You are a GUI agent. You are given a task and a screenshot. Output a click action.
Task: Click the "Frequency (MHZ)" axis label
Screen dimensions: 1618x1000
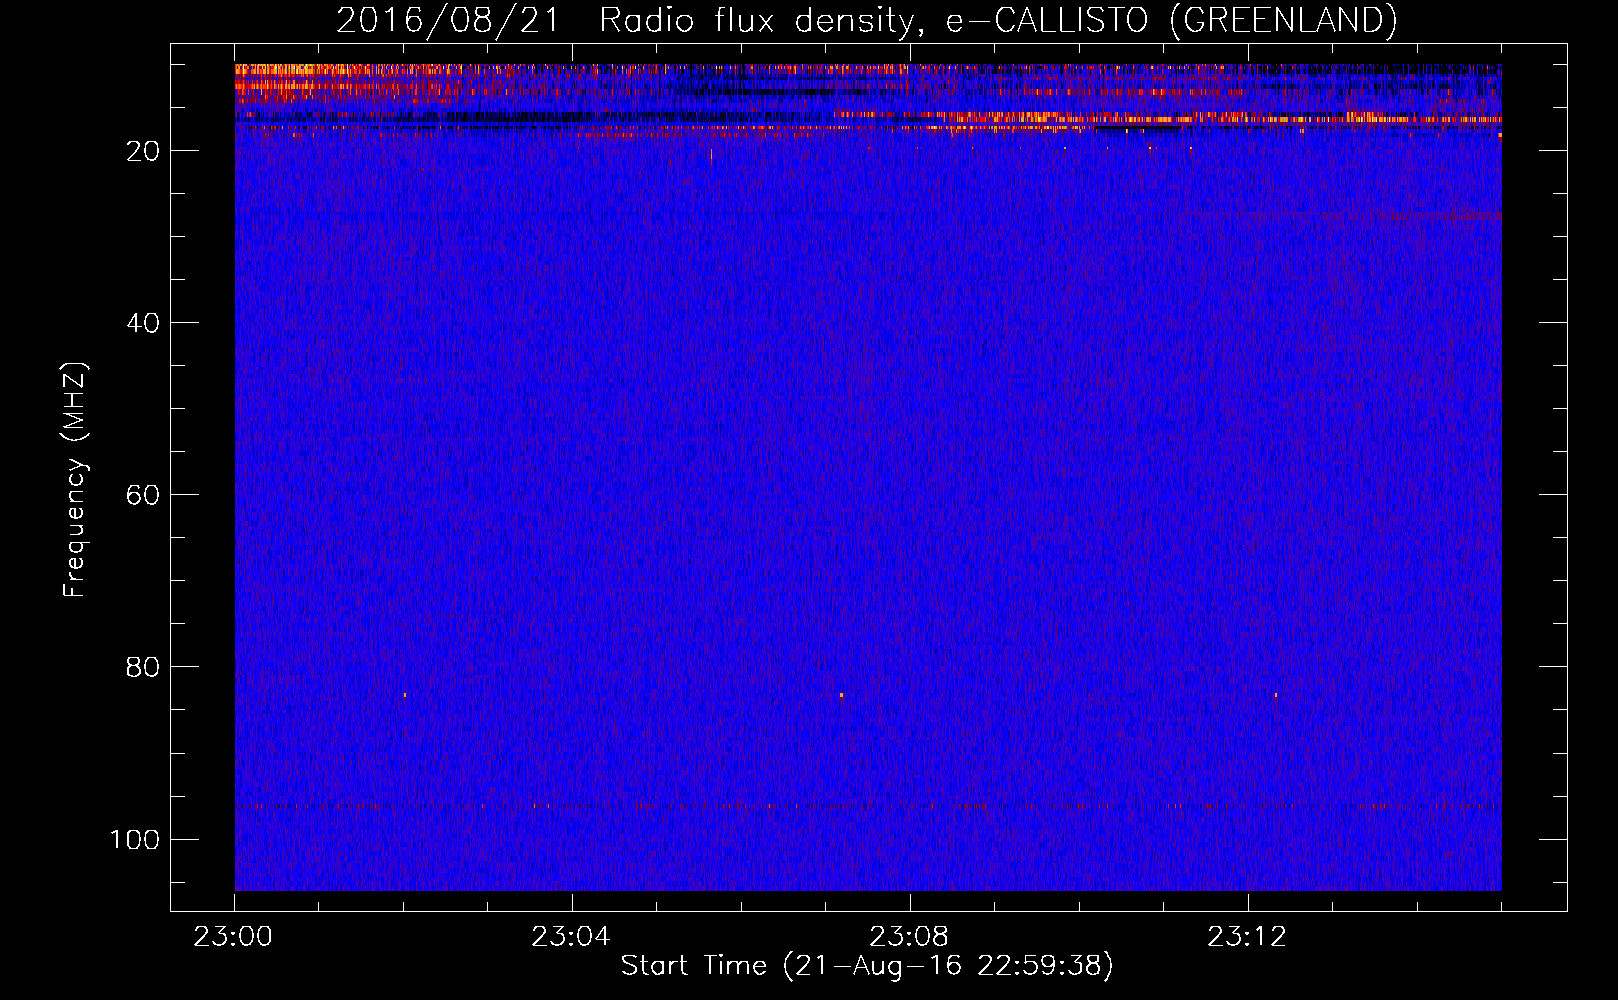point(76,480)
